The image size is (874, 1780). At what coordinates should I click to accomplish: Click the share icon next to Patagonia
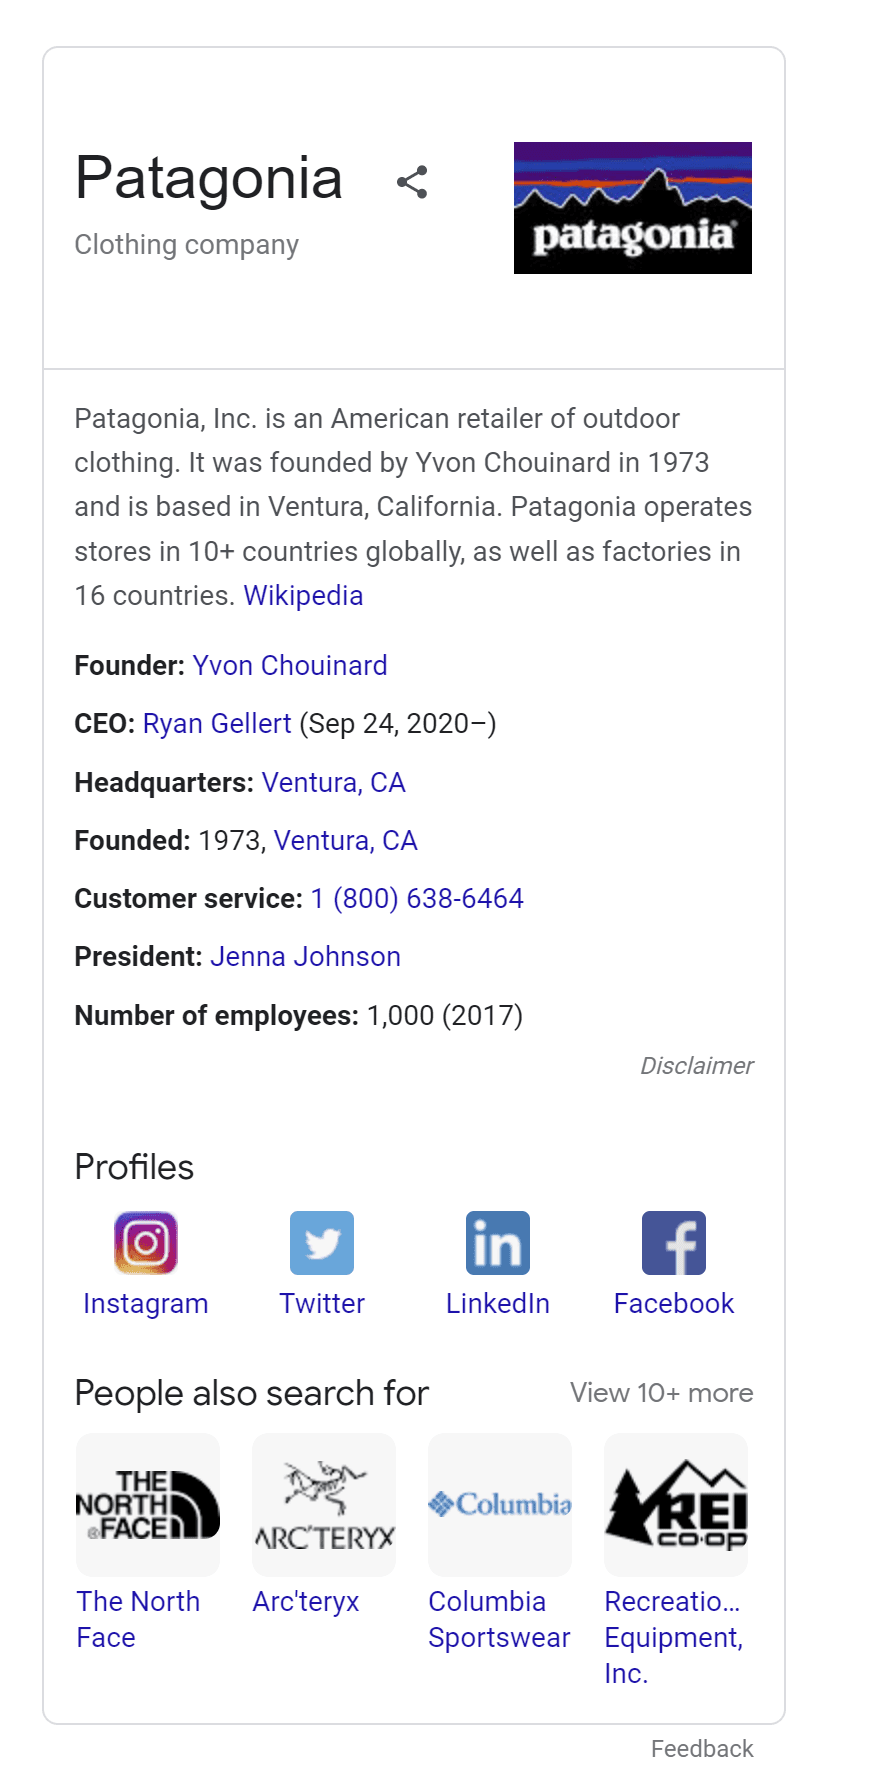412,182
